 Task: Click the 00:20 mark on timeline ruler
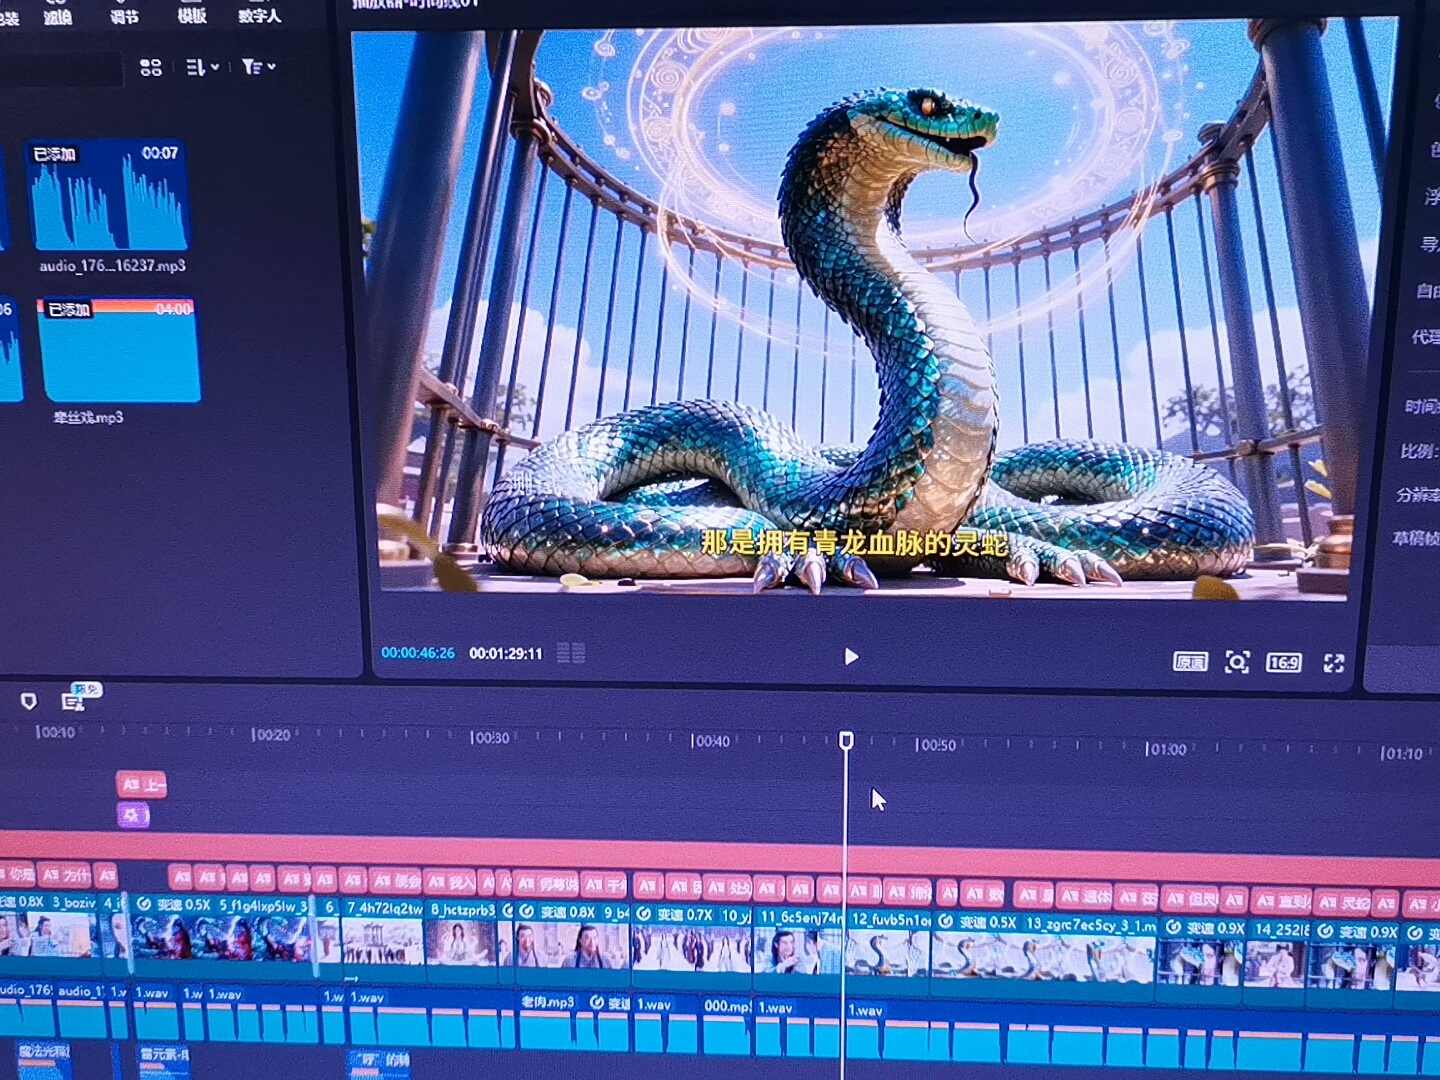[x=271, y=735]
